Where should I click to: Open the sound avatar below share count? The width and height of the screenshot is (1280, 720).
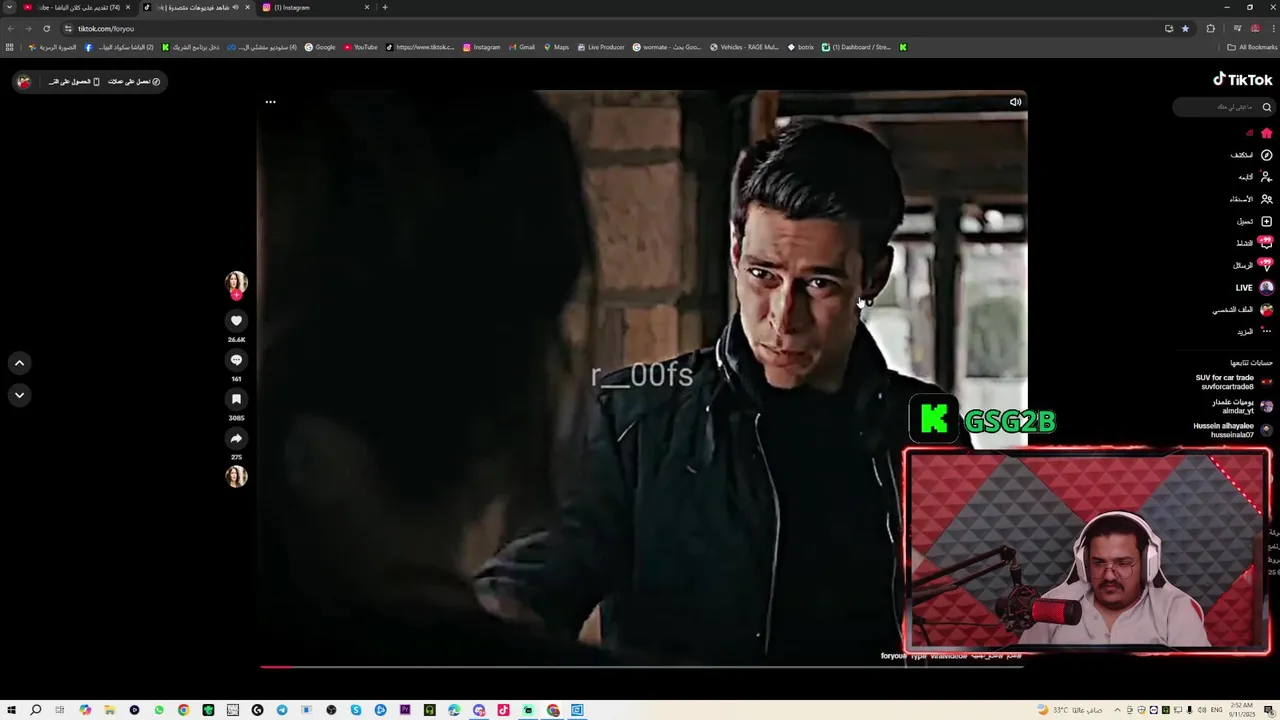coord(236,476)
